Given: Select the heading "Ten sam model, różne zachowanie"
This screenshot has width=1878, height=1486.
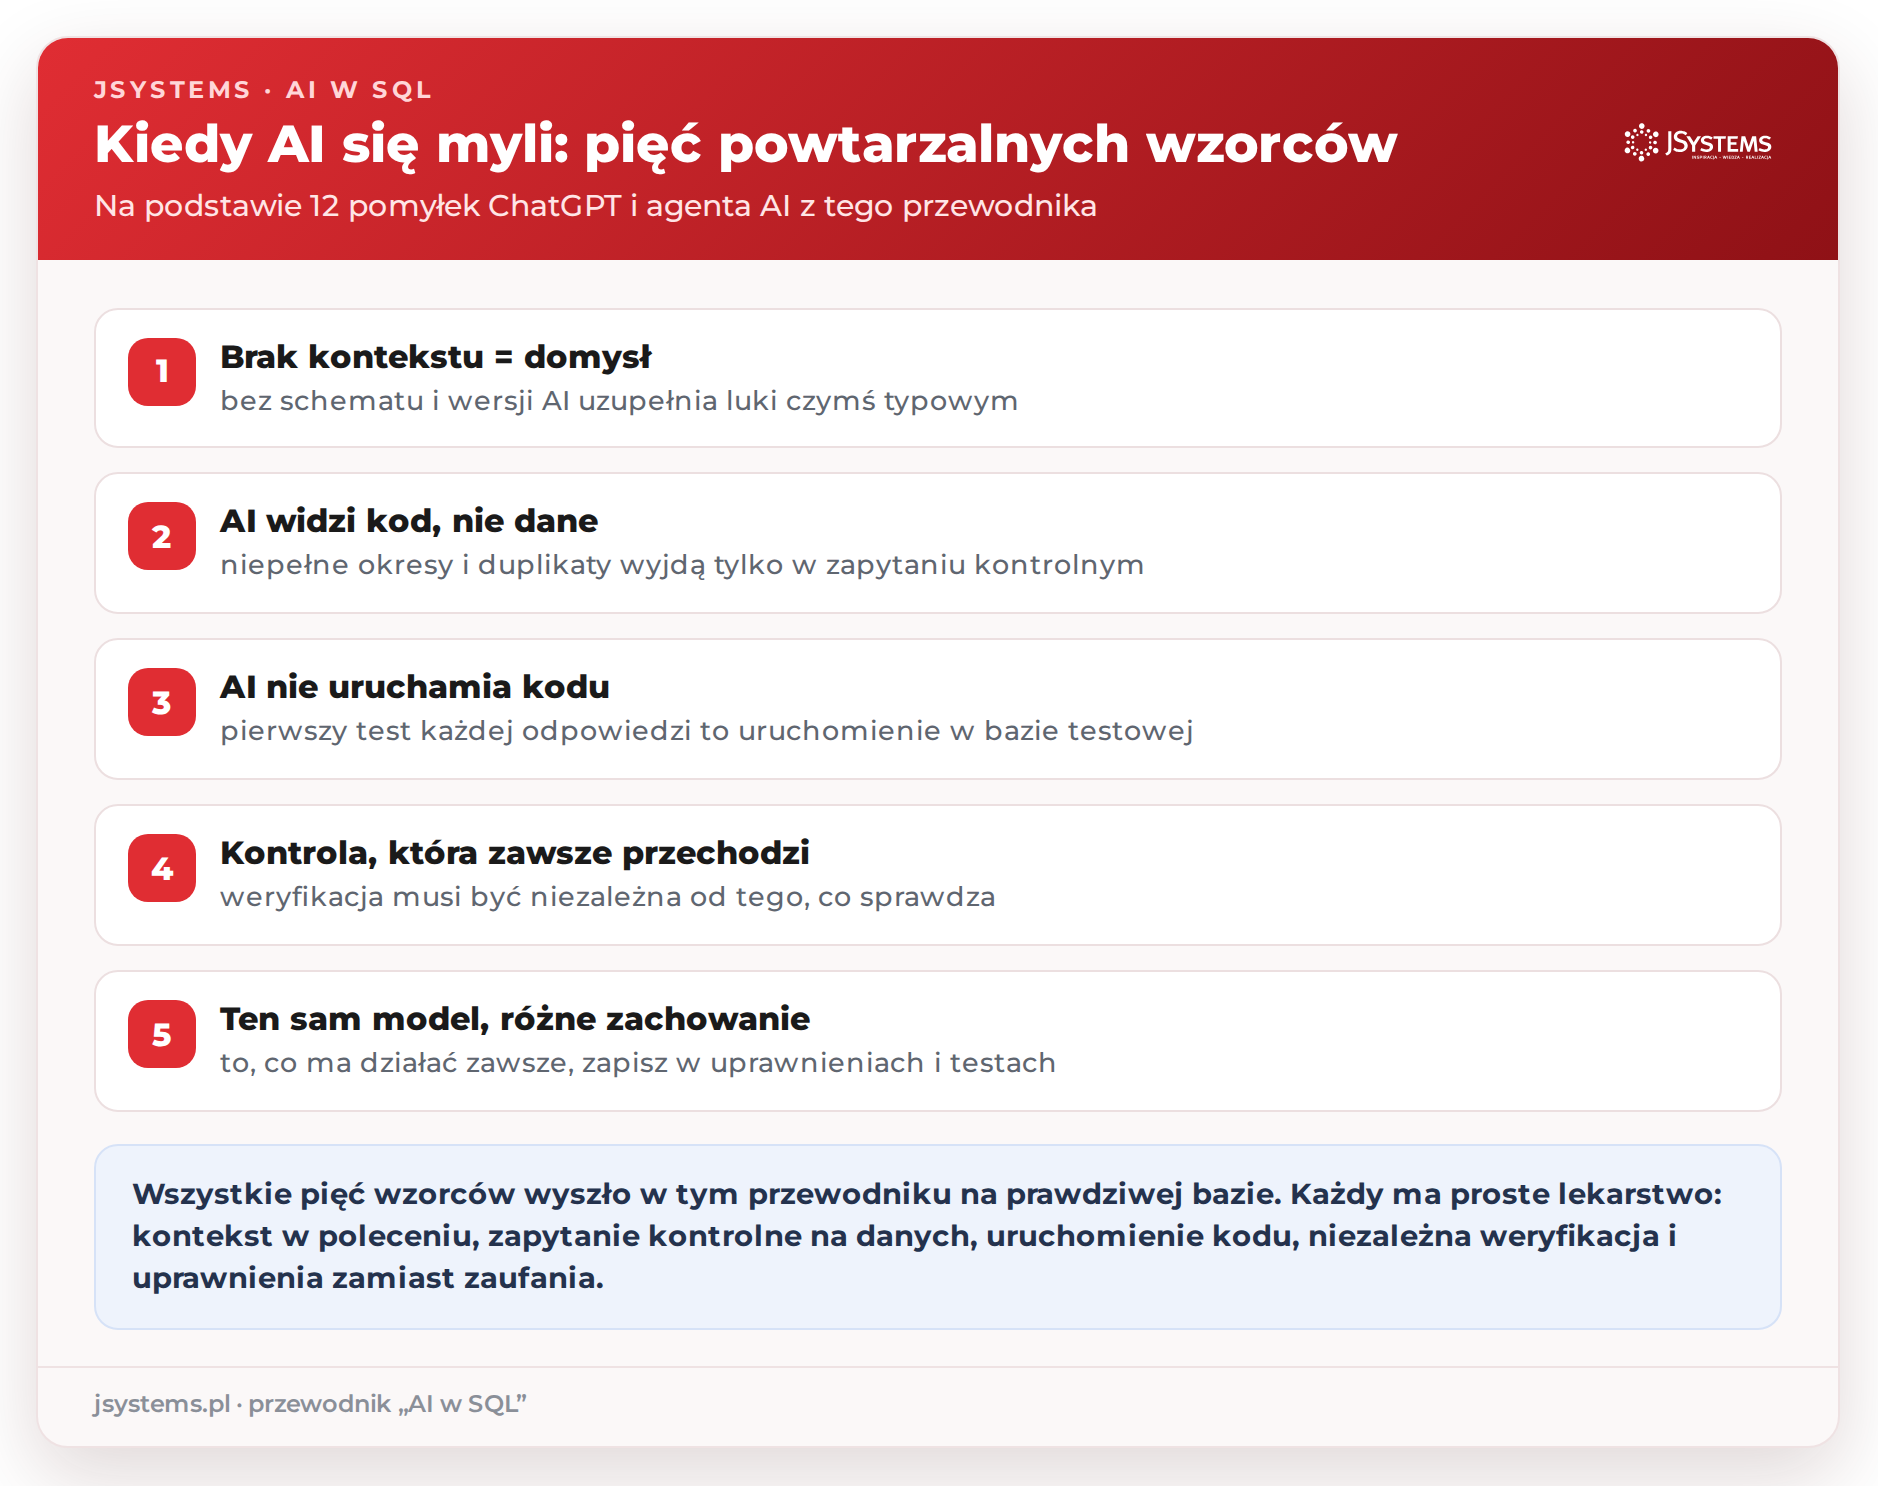Looking at the screenshot, I should 515,1019.
